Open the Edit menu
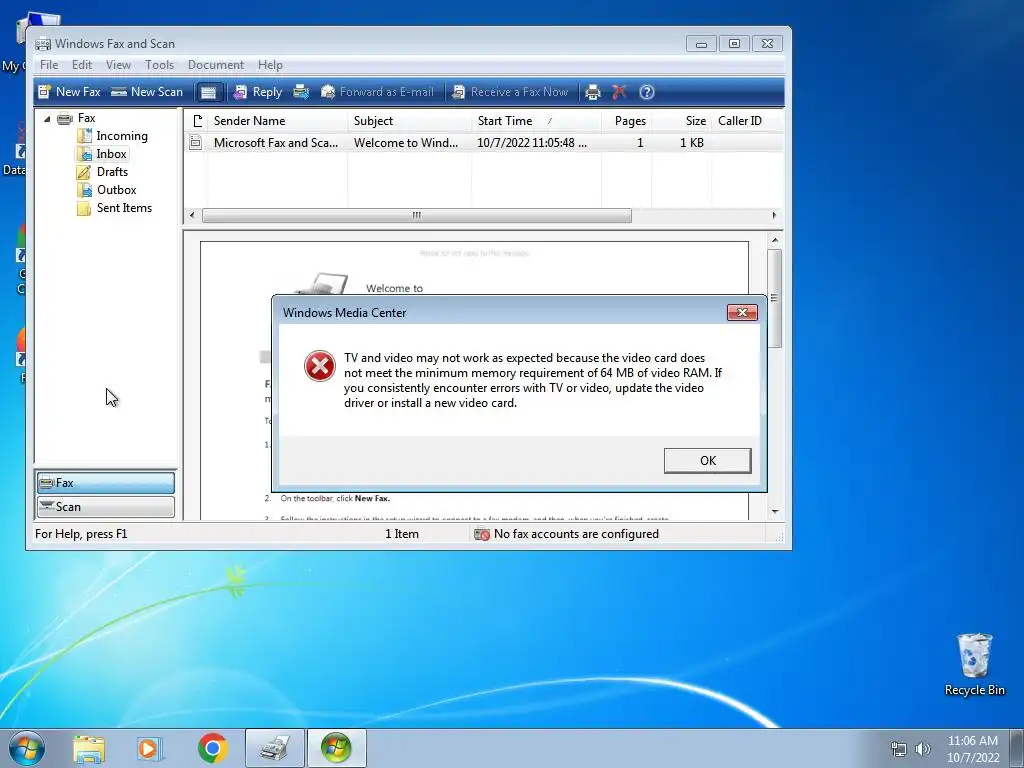The width and height of the screenshot is (1024, 768). tap(82, 65)
